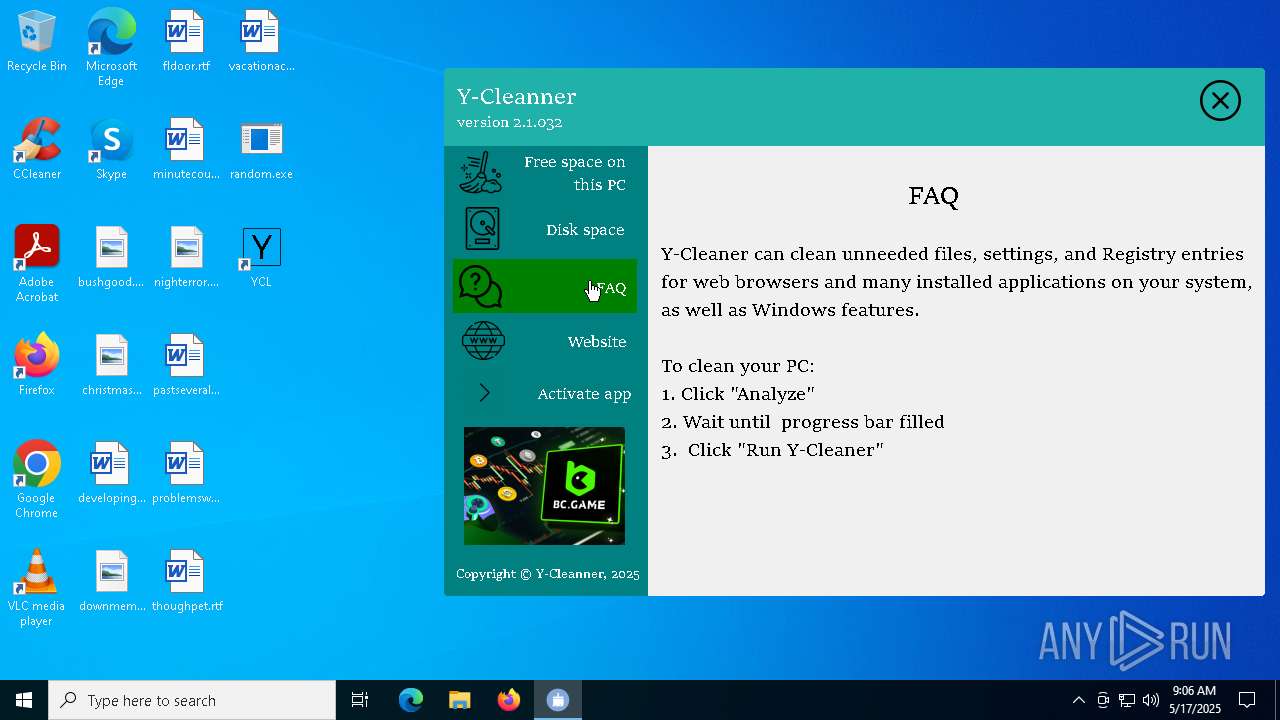Open the YCL desktop shortcut

click(261, 258)
